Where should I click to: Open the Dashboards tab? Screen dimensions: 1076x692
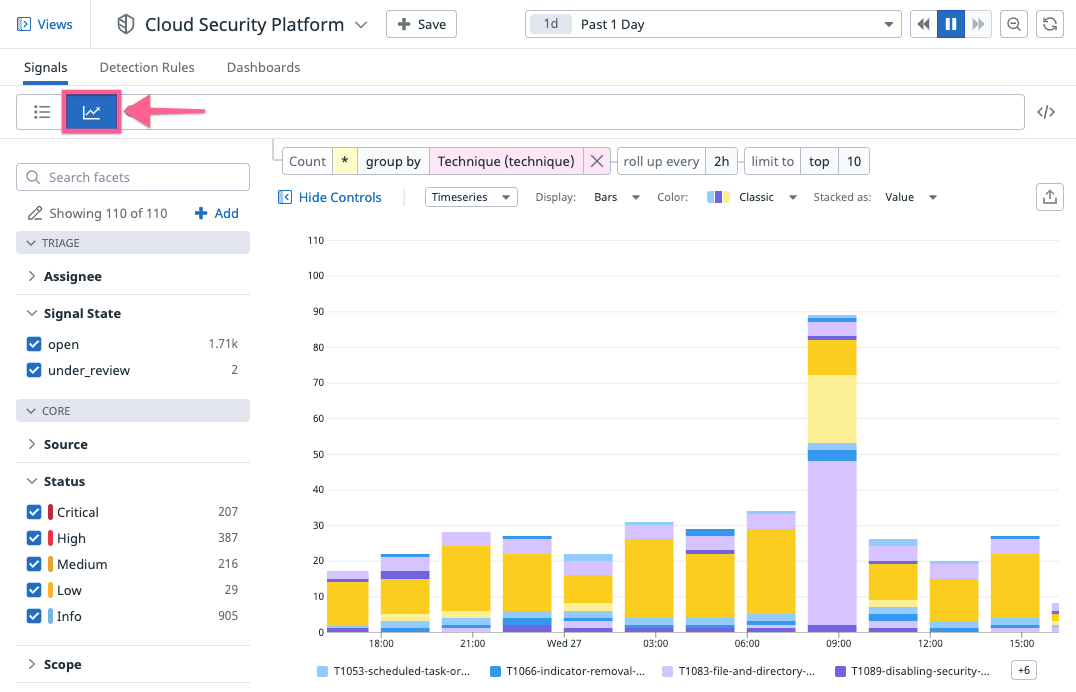[263, 68]
